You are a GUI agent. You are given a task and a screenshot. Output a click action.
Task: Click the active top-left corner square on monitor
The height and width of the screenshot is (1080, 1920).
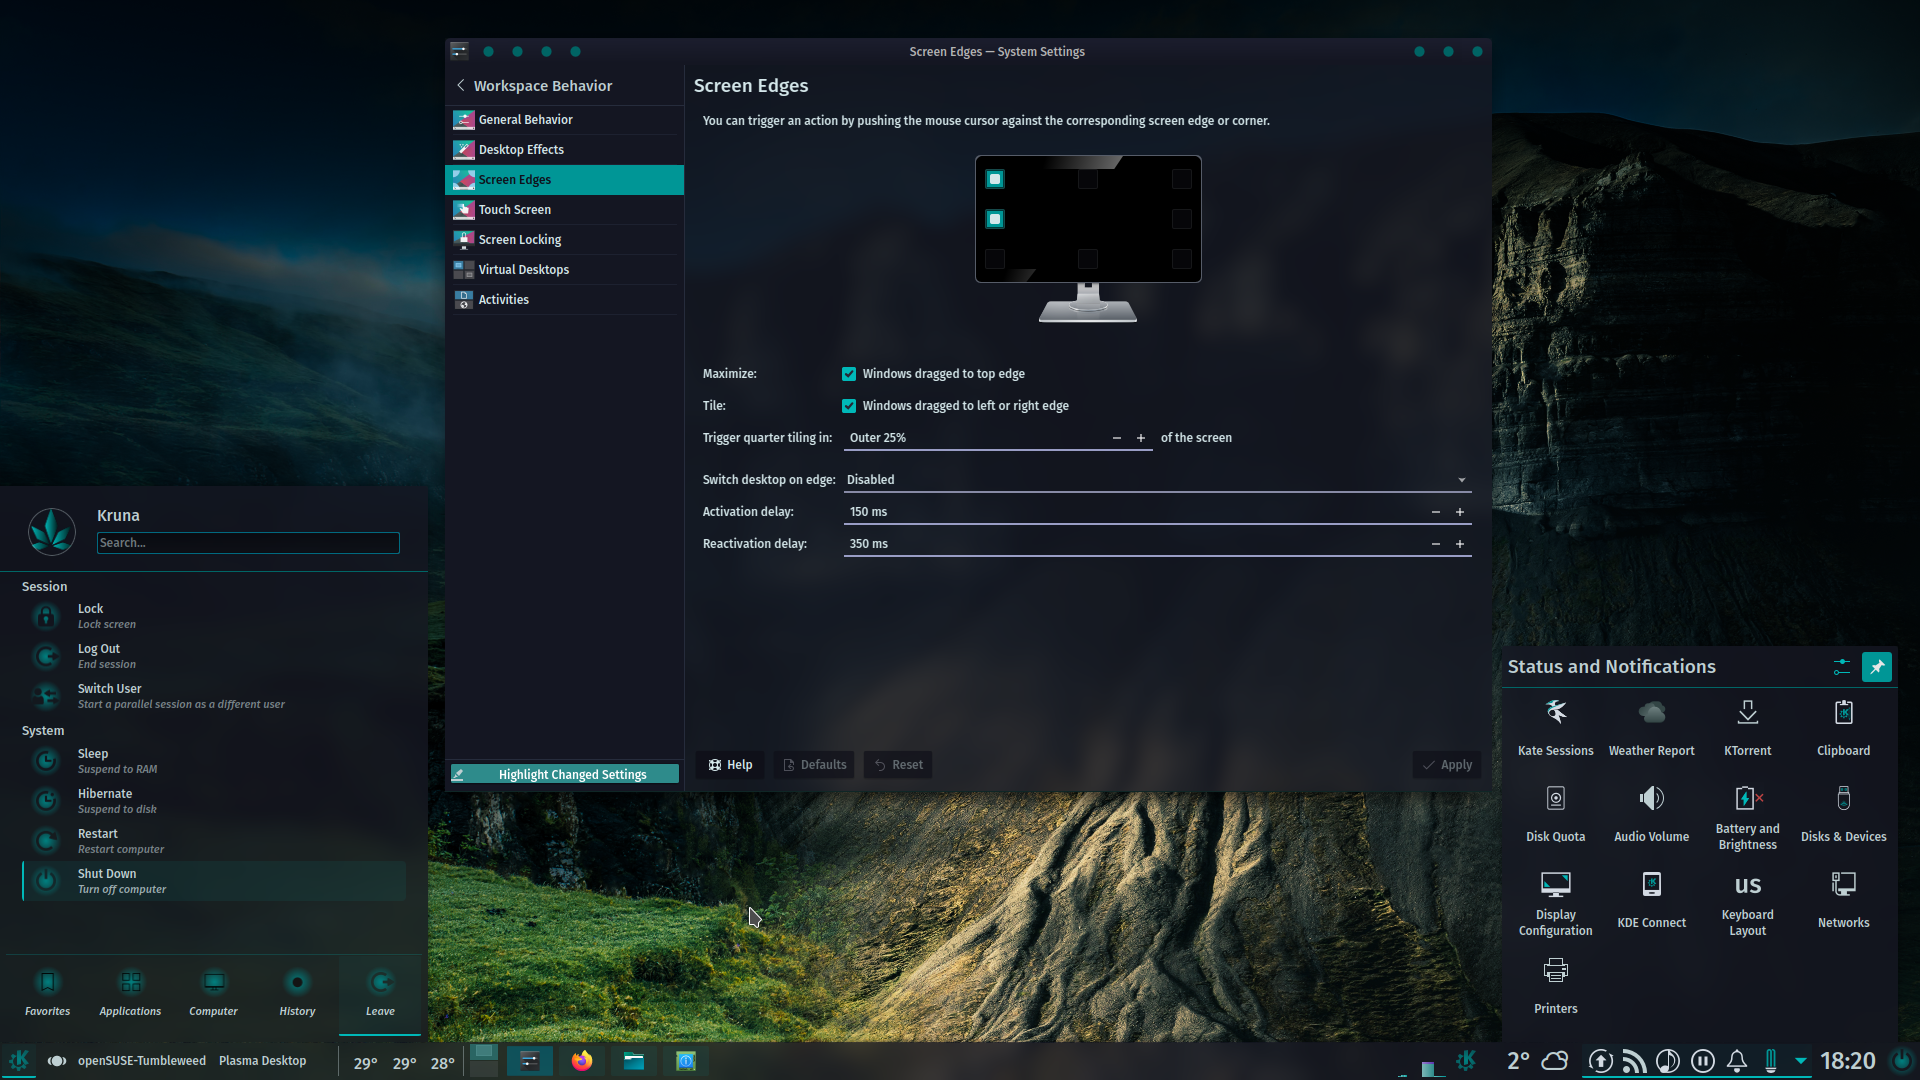[x=995, y=179]
